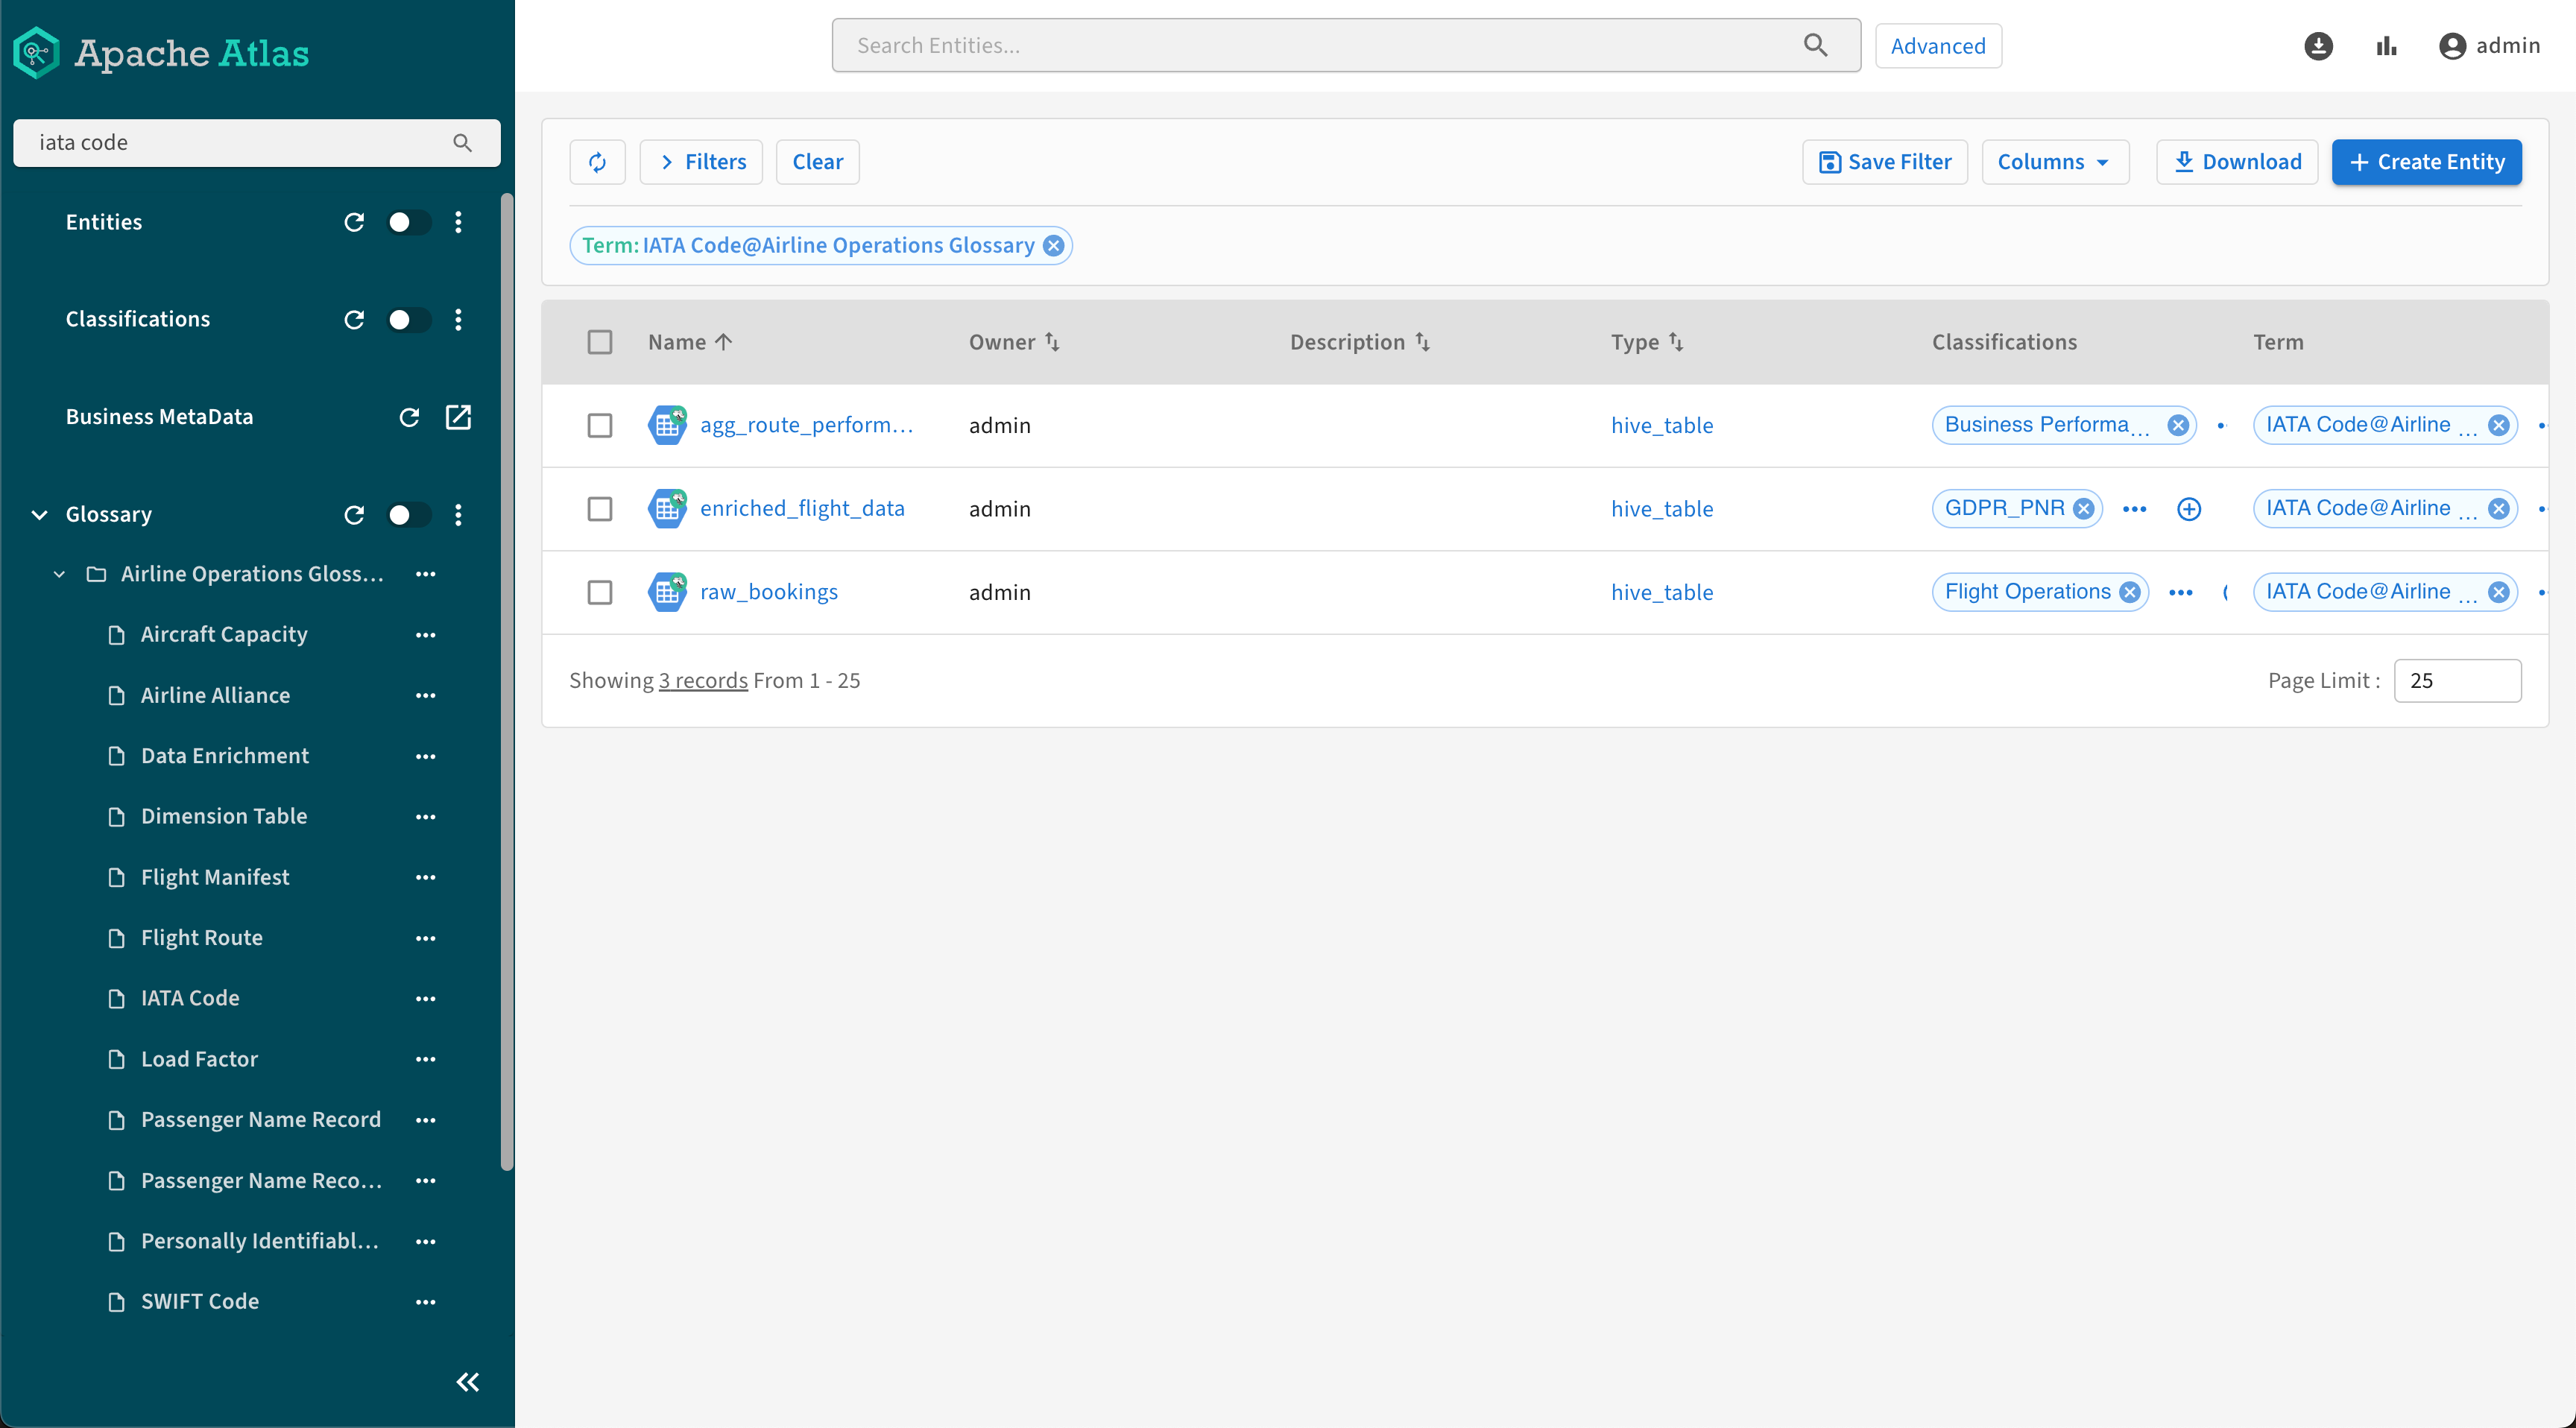
Task: Check the raw_bookings row checkbox
Action: pos(600,592)
